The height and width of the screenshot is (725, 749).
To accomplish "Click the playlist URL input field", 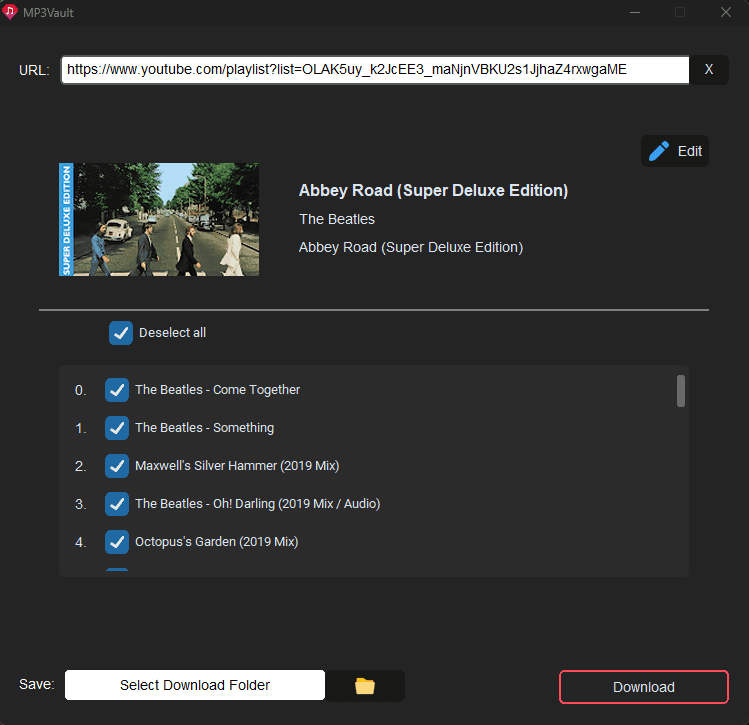I will [x=375, y=70].
